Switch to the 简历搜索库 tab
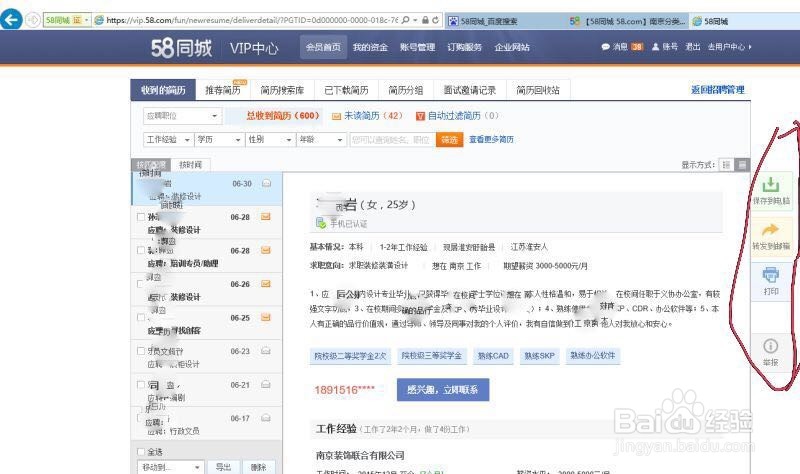Image resolution: width=800 pixels, height=474 pixels. 282,90
